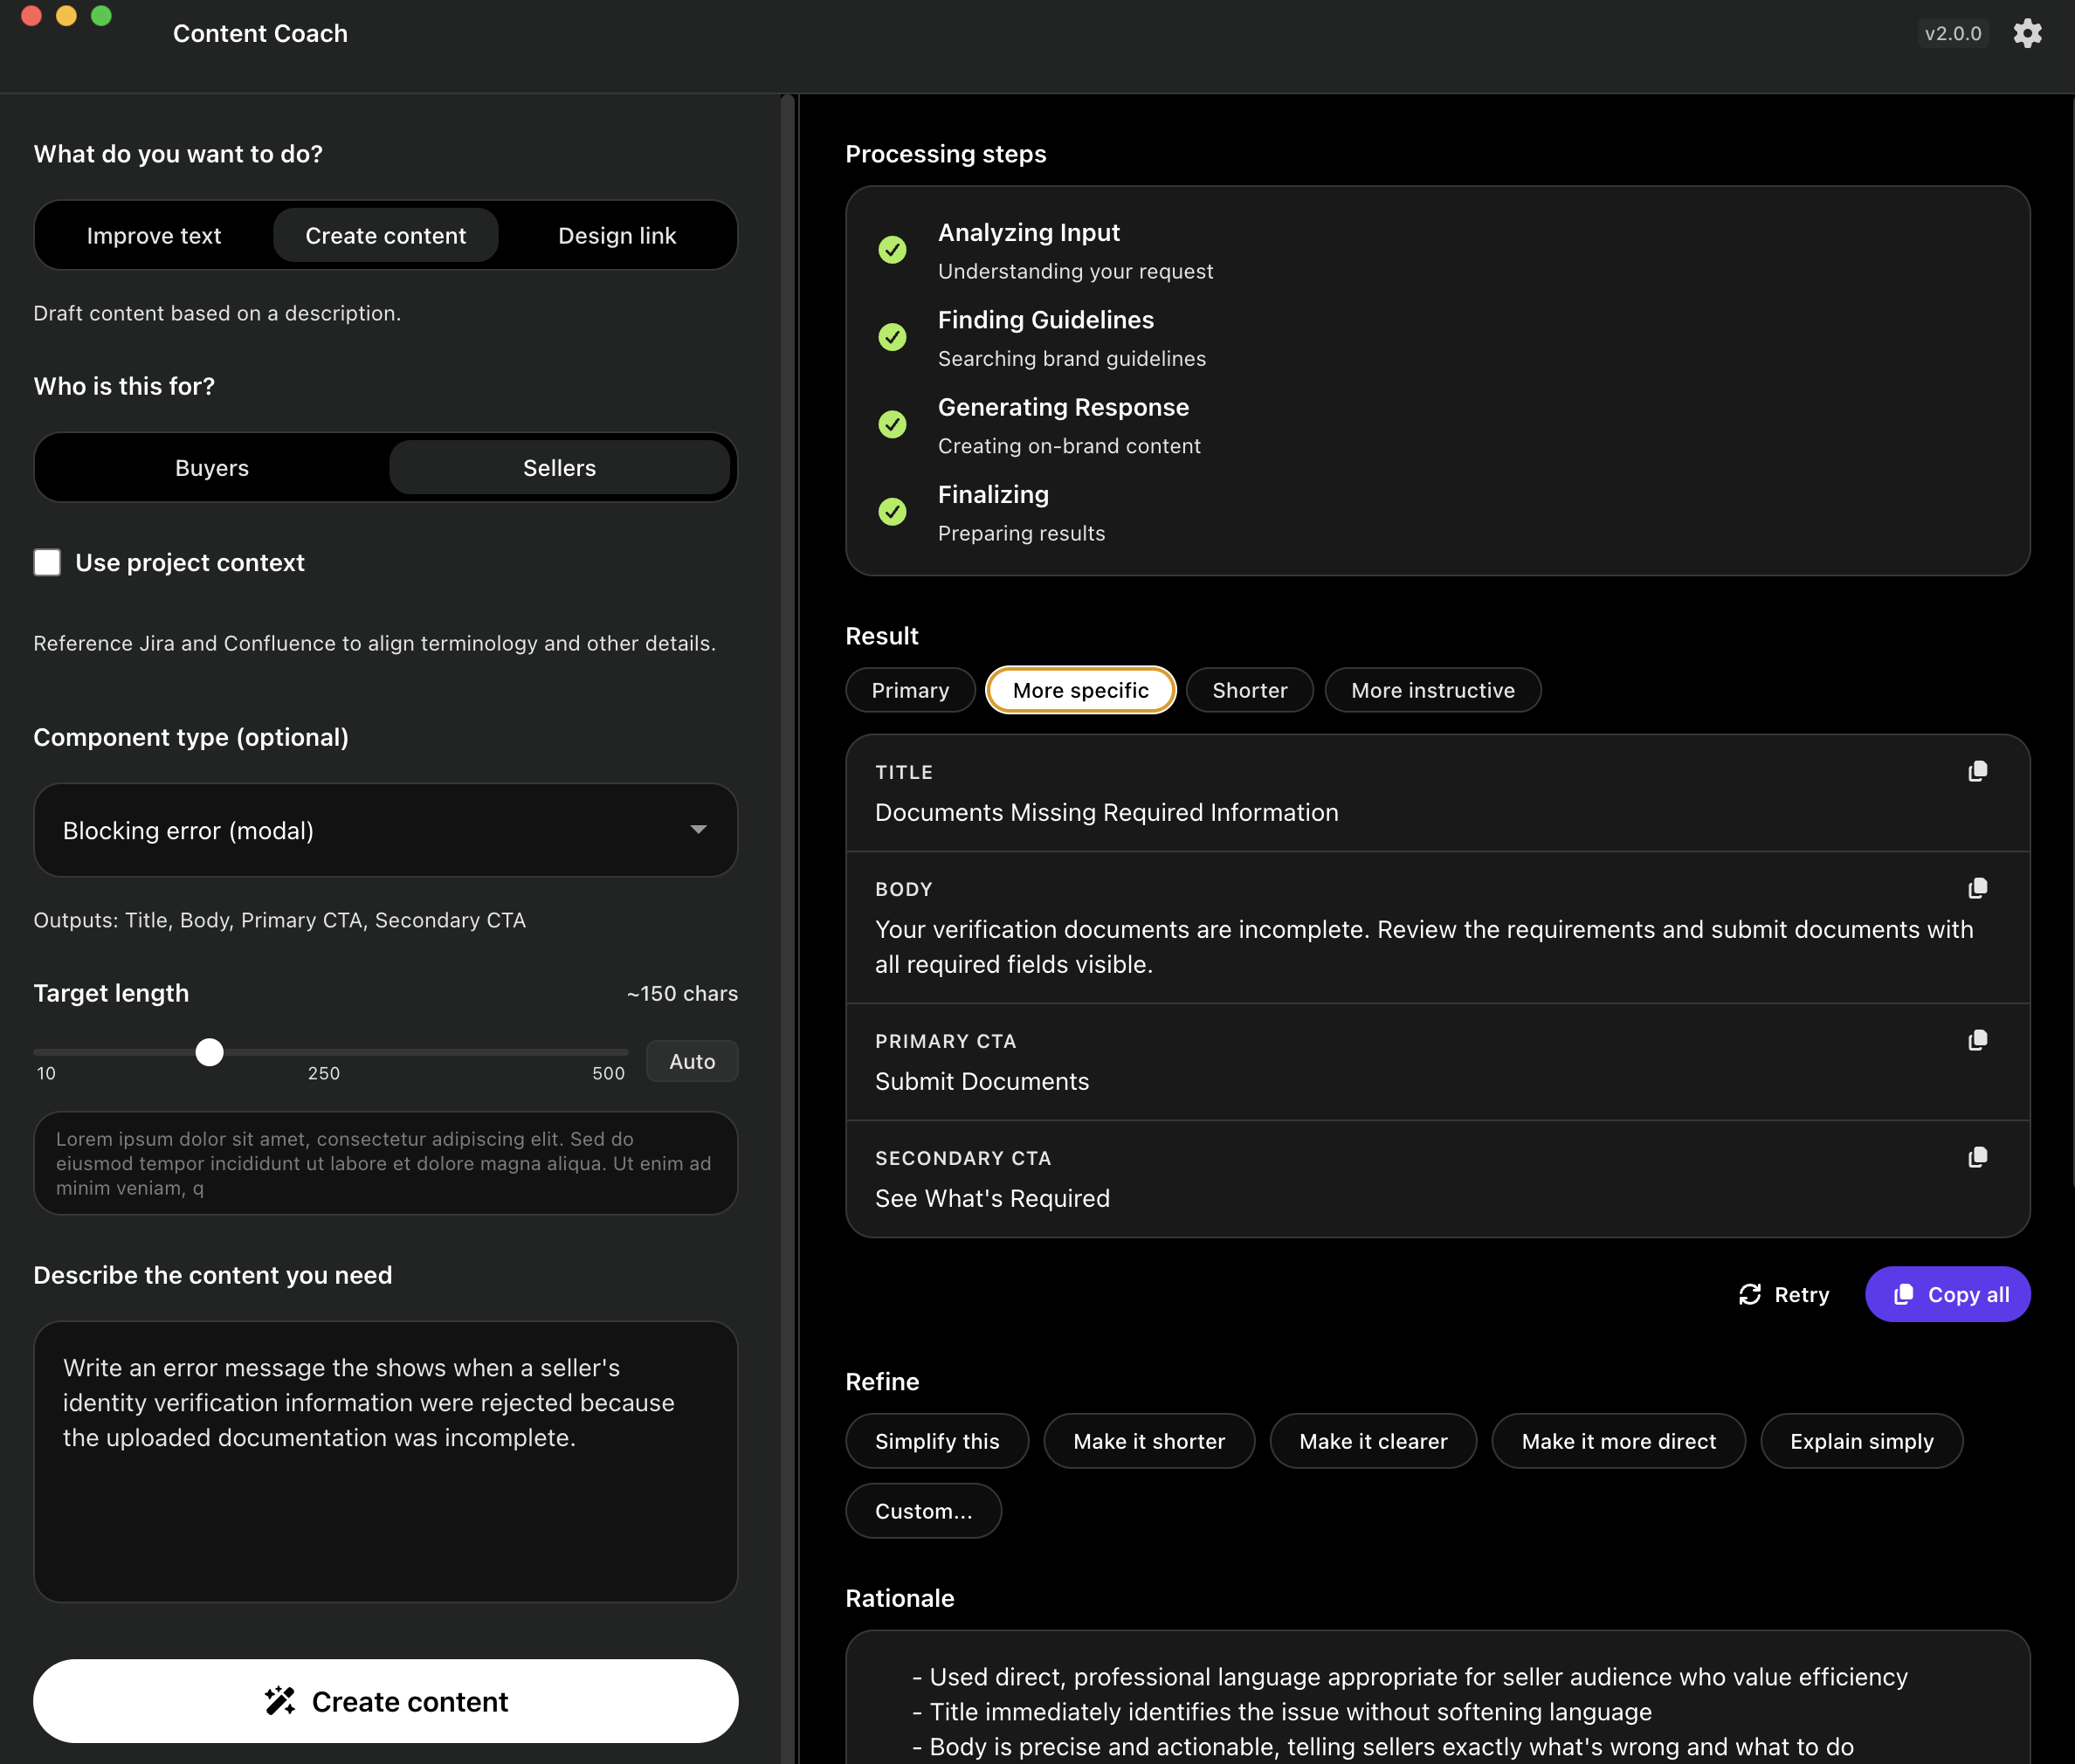
Task: Apply the Make it more direct refinement
Action: 1619,1441
